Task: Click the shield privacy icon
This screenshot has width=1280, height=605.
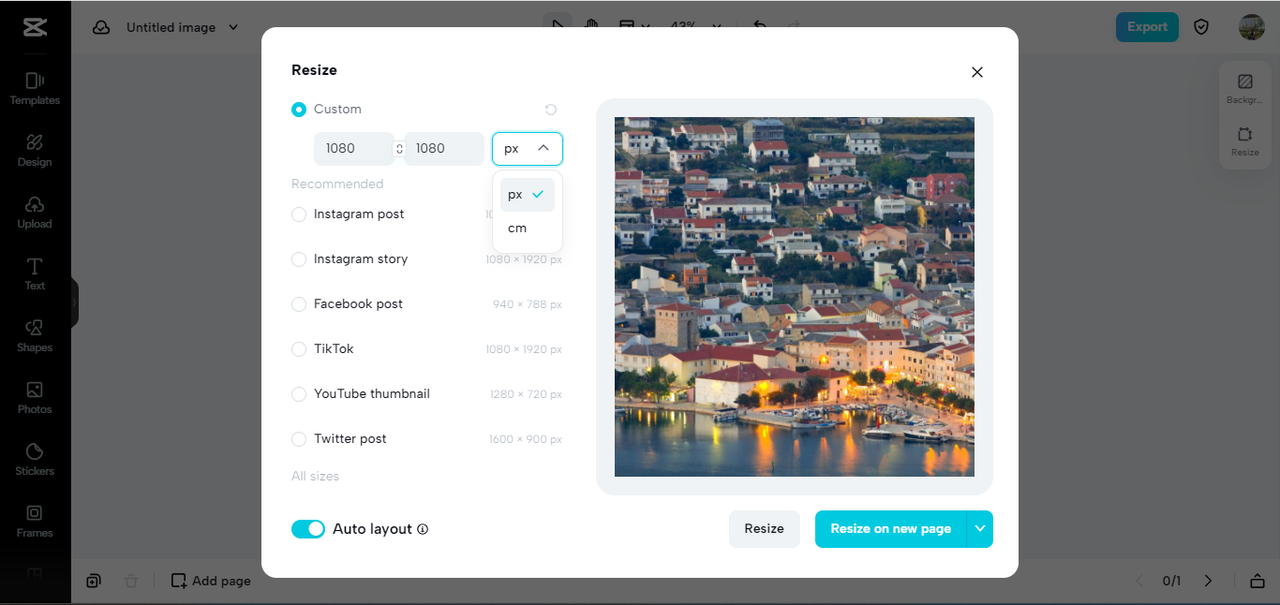Action: click(x=1202, y=27)
